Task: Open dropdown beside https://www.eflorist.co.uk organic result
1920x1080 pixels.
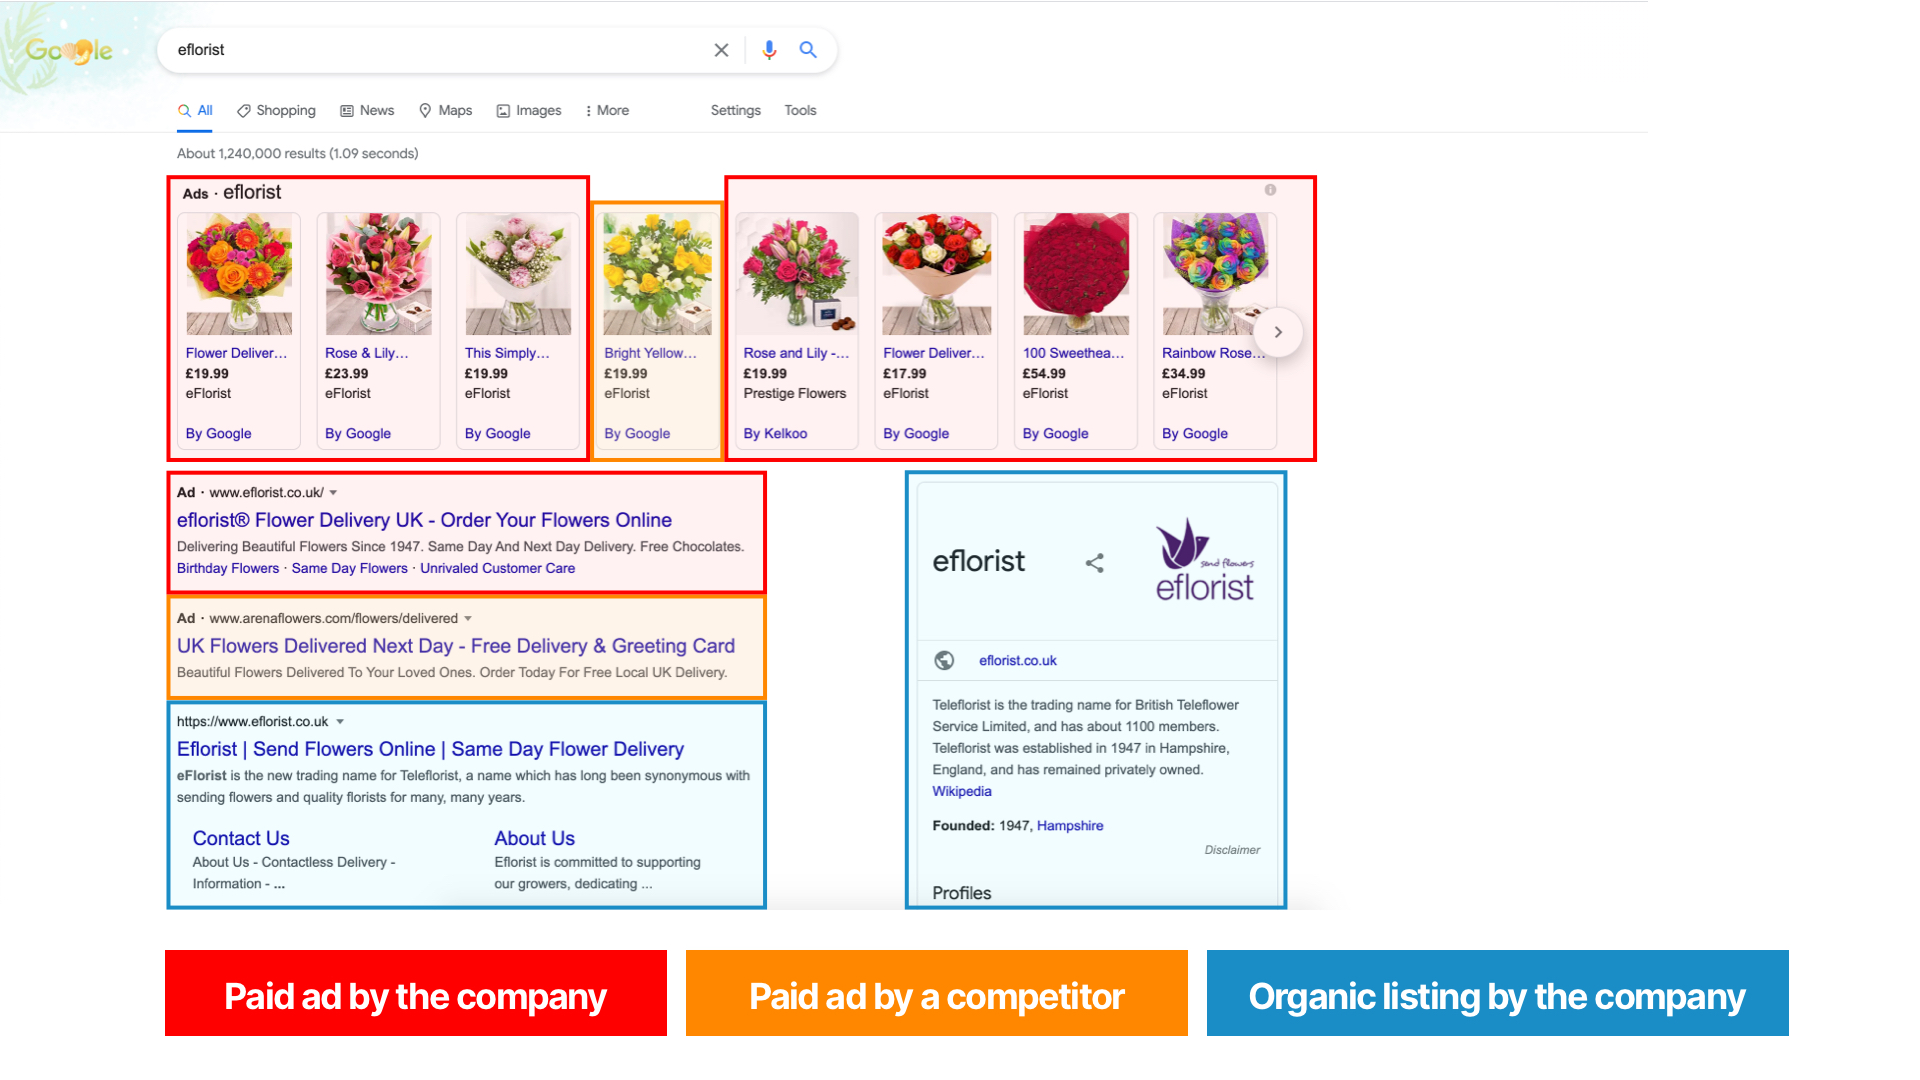Action: [x=340, y=722]
